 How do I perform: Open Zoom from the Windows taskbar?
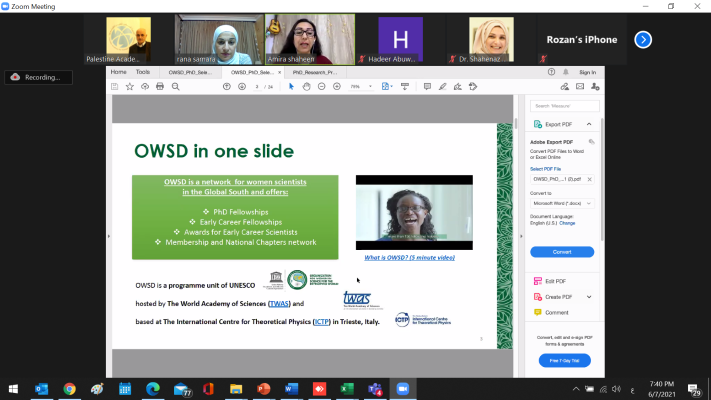coord(404,388)
